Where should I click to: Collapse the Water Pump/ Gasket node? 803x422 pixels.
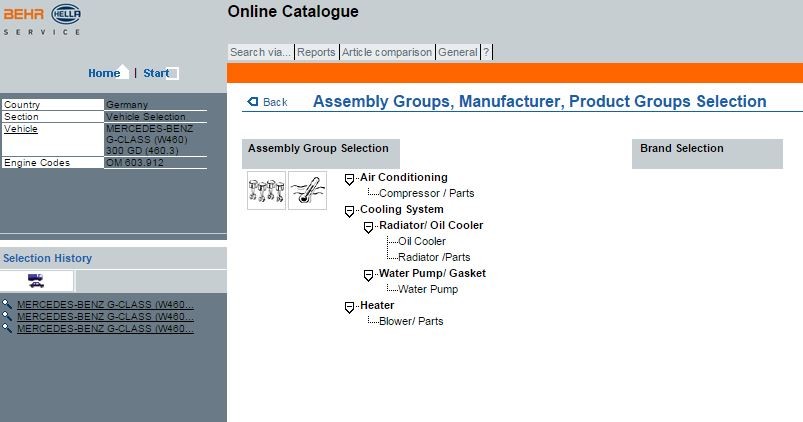pos(368,275)
